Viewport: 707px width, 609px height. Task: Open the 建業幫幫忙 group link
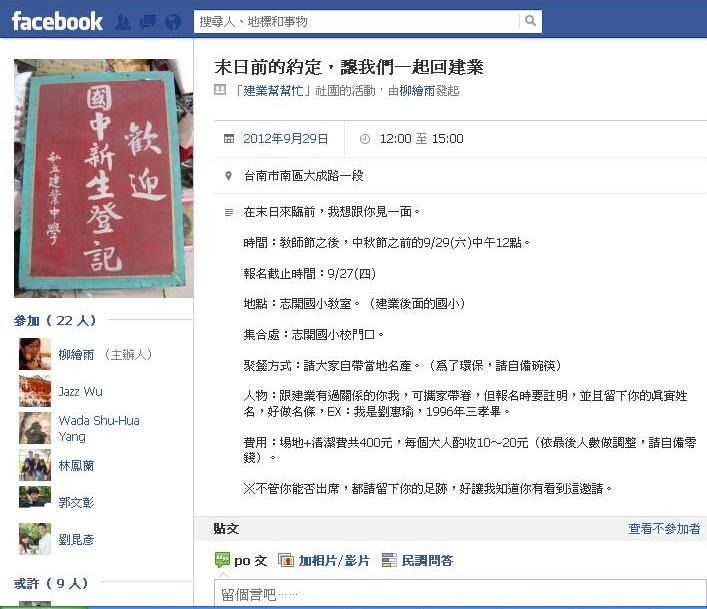[273, 91]
